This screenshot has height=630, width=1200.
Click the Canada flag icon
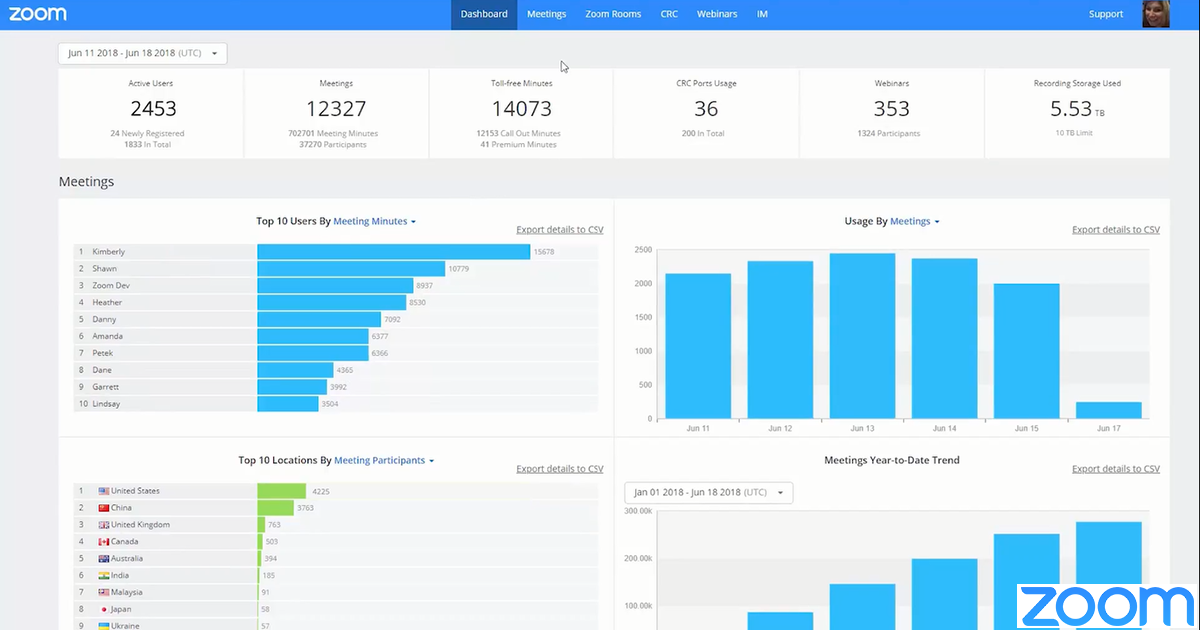coord(103,542)
